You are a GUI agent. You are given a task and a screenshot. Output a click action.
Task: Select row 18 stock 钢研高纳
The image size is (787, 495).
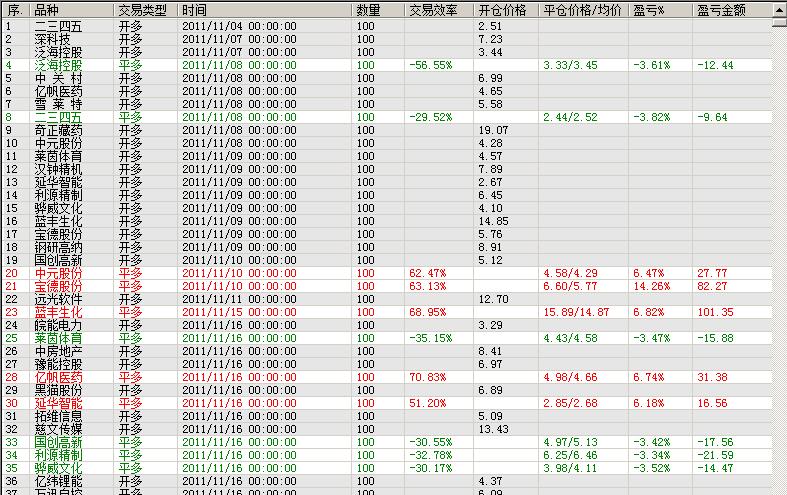[58, 248]
